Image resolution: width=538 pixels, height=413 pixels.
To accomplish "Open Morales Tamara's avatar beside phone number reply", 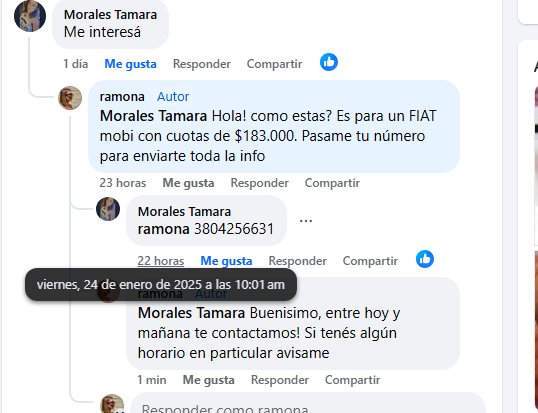I will pos(108,209).
